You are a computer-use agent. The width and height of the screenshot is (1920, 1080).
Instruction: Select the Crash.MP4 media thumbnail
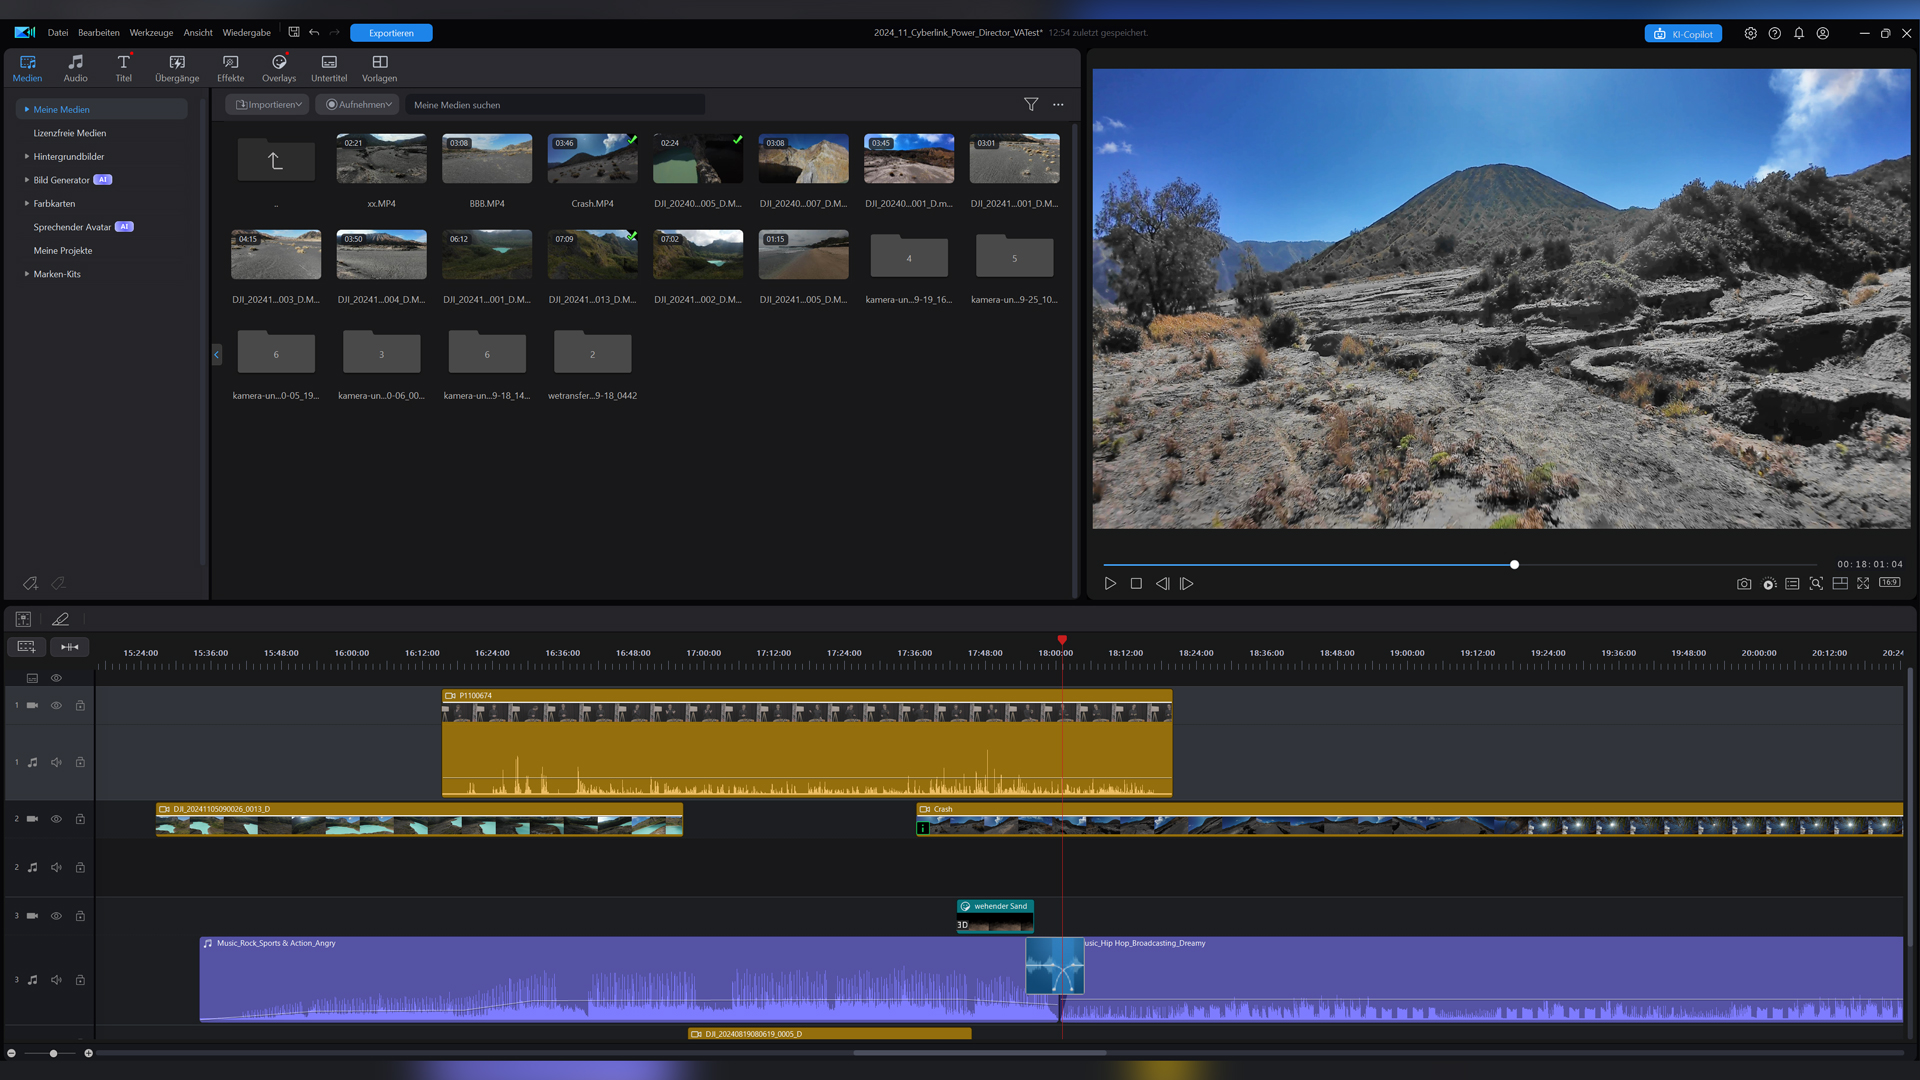point(592,159)
